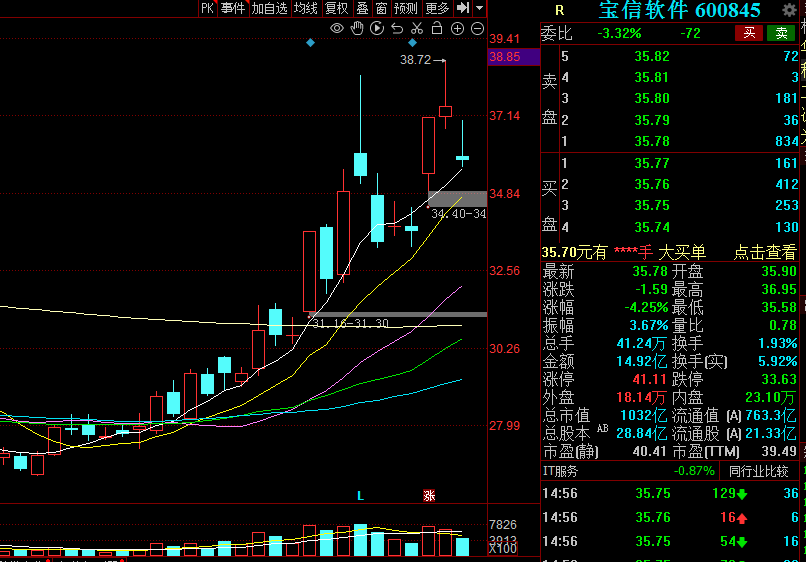Image resolution: width=806 pixels, height=562 pixels.
Task: Toggle the chart lock icon
Action: [437, 28]
